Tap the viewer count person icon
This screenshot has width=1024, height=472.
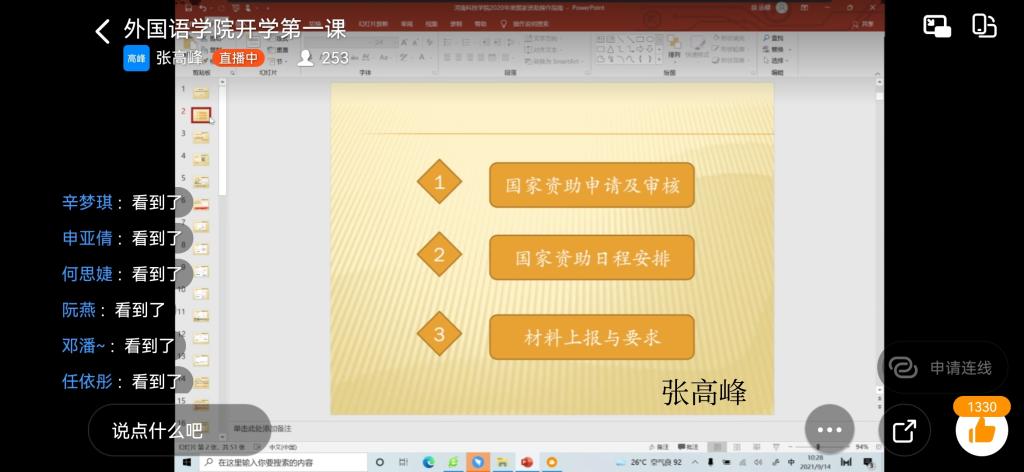point(306,58)
